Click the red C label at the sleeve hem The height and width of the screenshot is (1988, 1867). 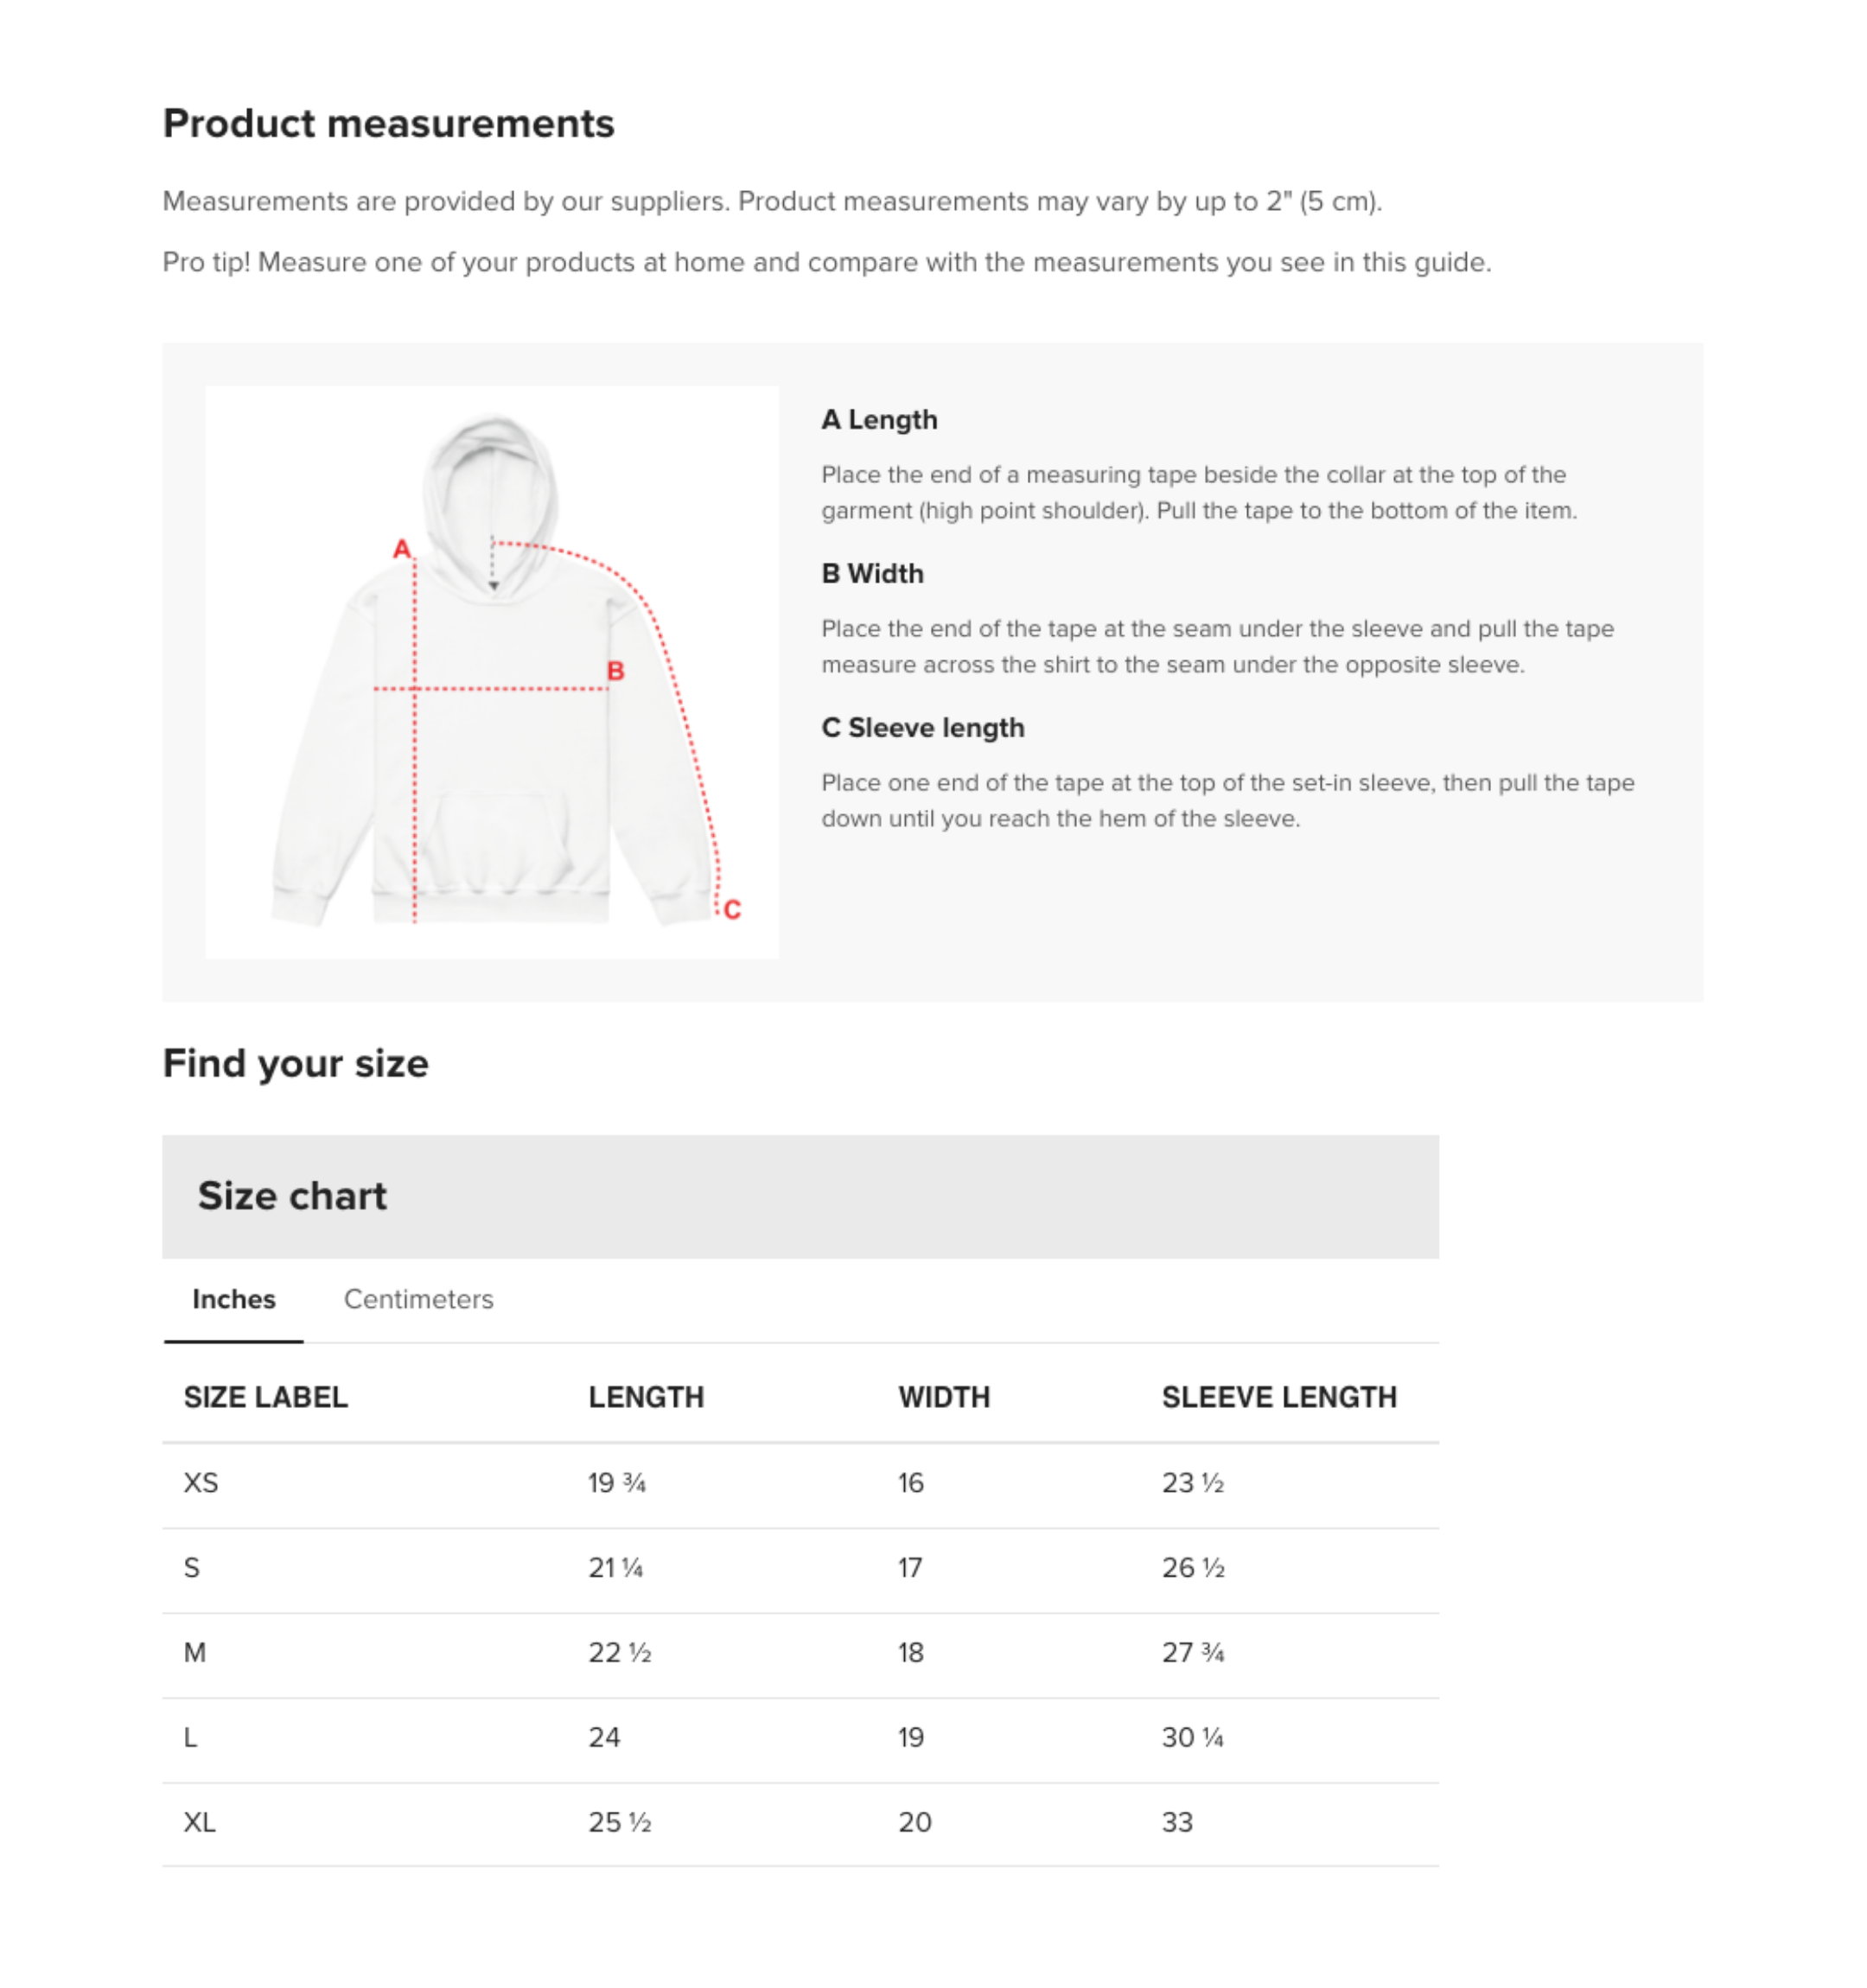coord(732,910)
